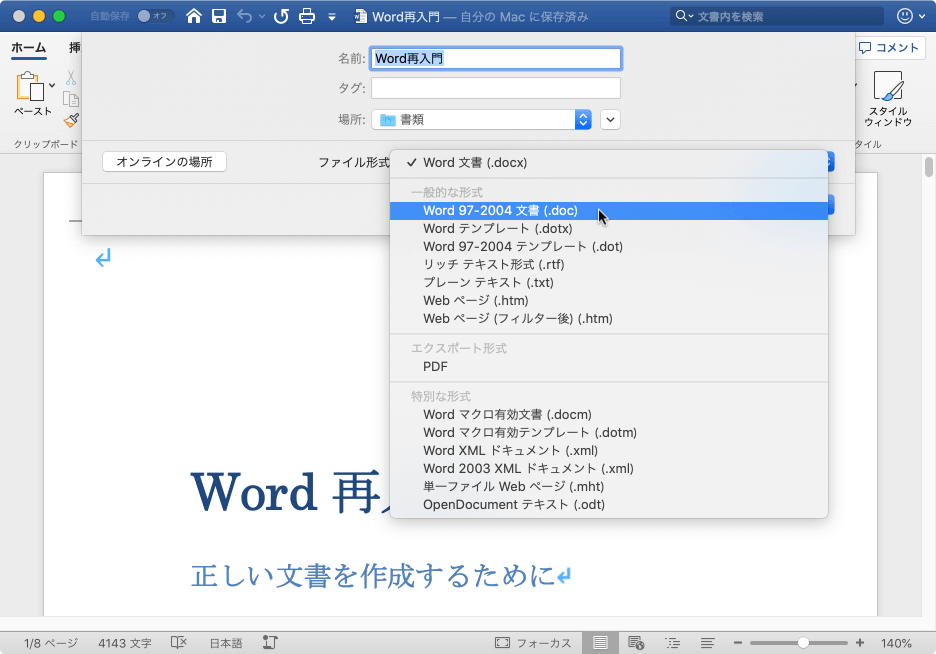Select Word 97-2004 文書 (.doc) format

tap(609, 211)
